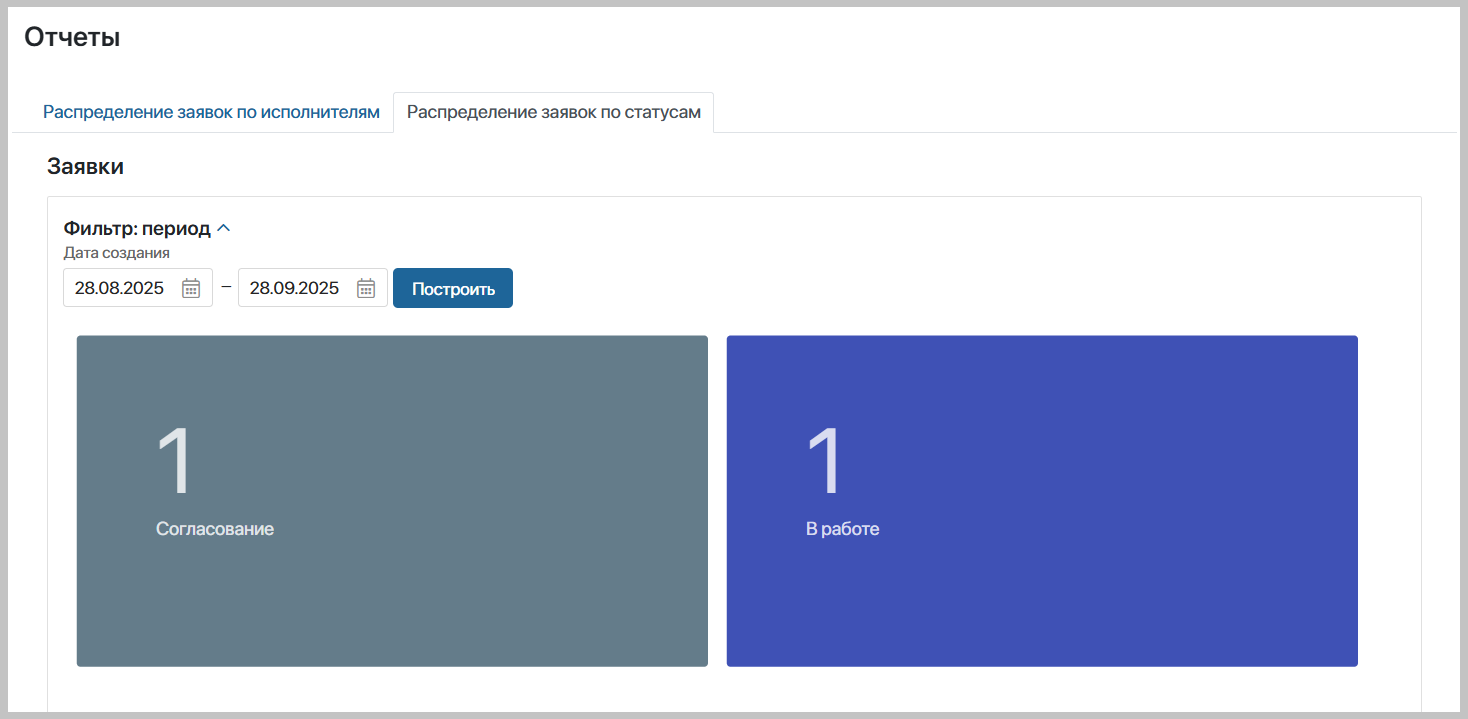The height and width of the screenshot is (719, 1468).
Task: Open calendar picker for end date 28.09.2025
Action: point(366,288)
